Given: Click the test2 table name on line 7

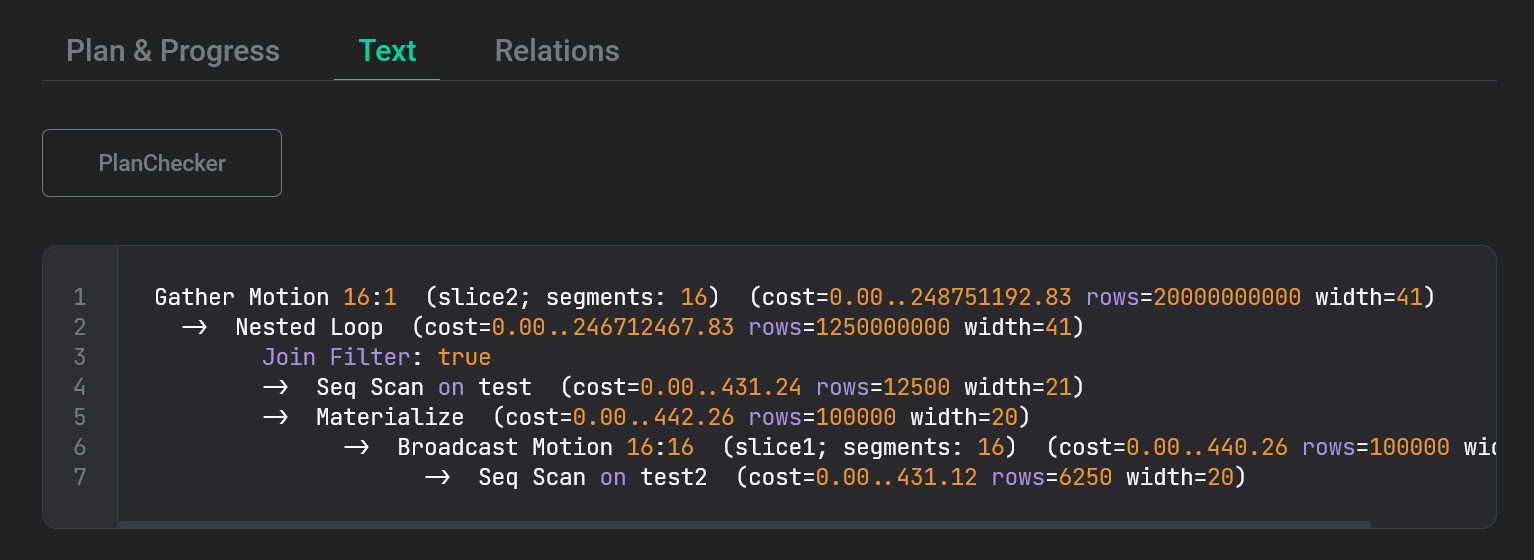Looking at the screenshot, I should tap(674, 477).
